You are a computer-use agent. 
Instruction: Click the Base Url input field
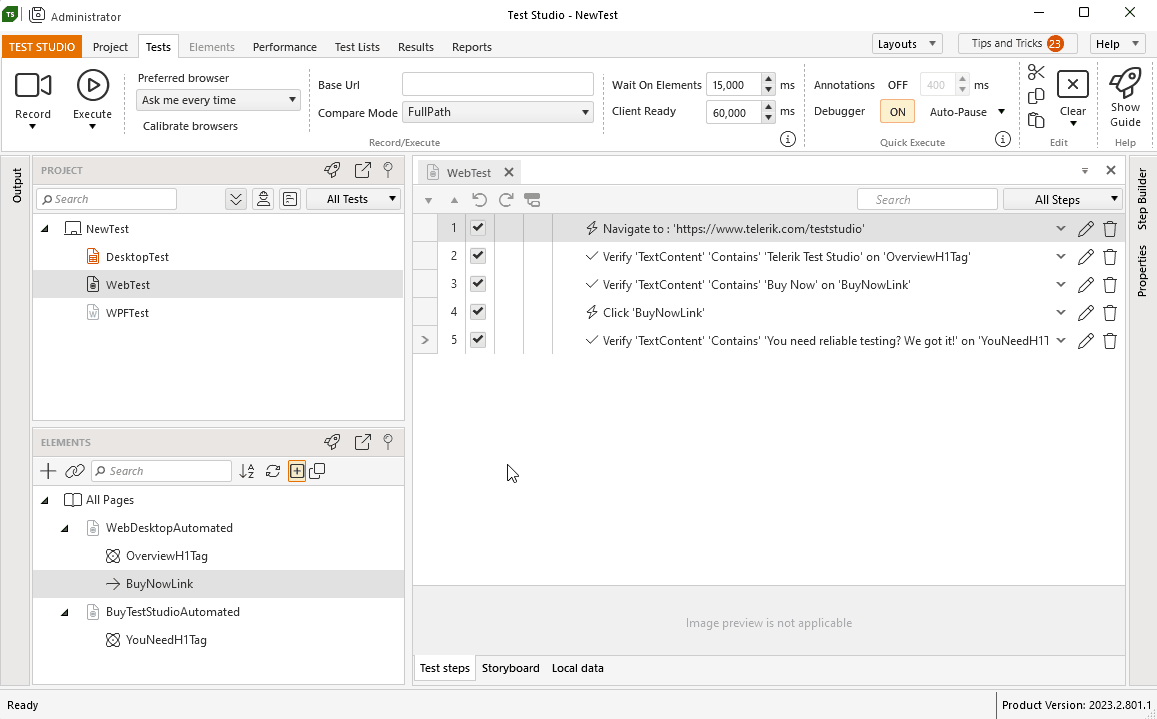(498, 84)
